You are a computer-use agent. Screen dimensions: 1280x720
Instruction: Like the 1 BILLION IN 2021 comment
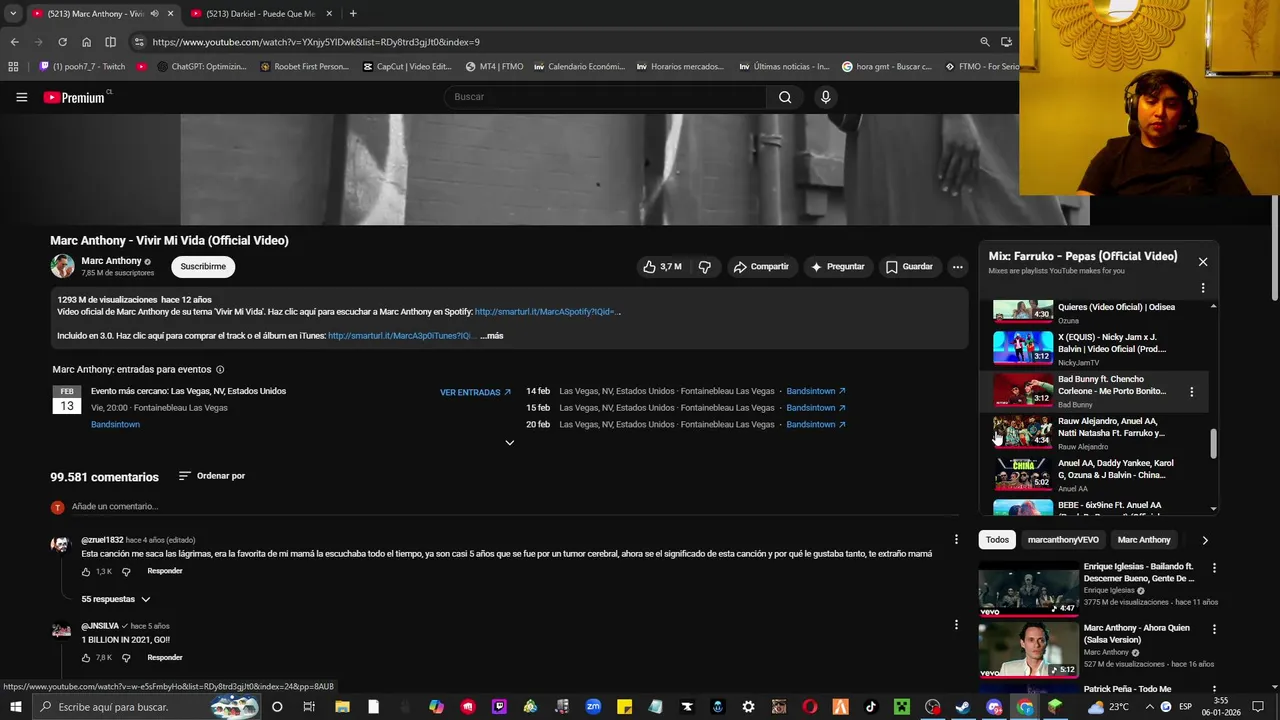86,658
